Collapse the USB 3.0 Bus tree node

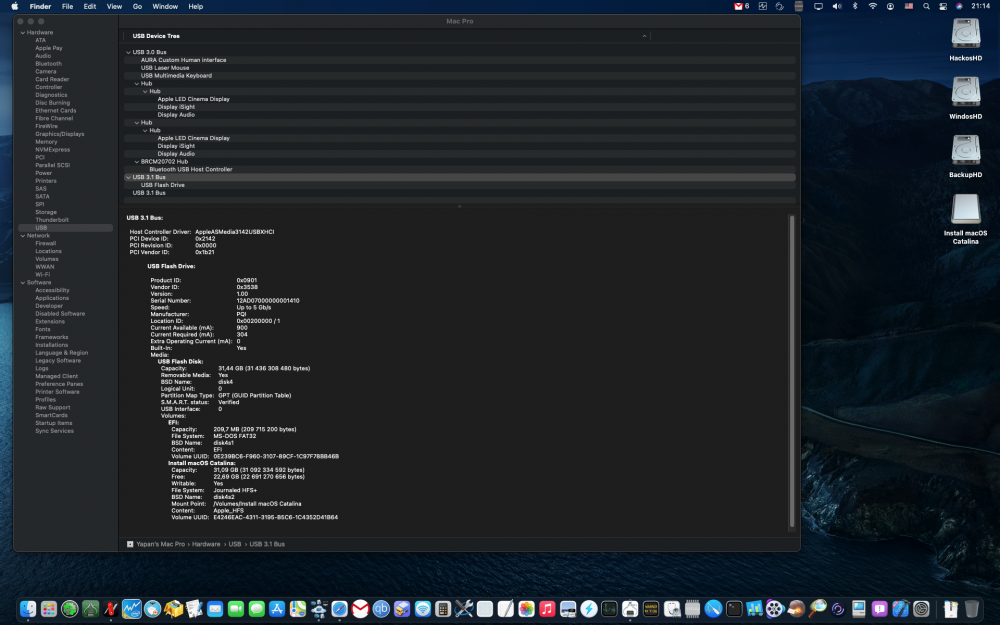(x=128, y=52)
